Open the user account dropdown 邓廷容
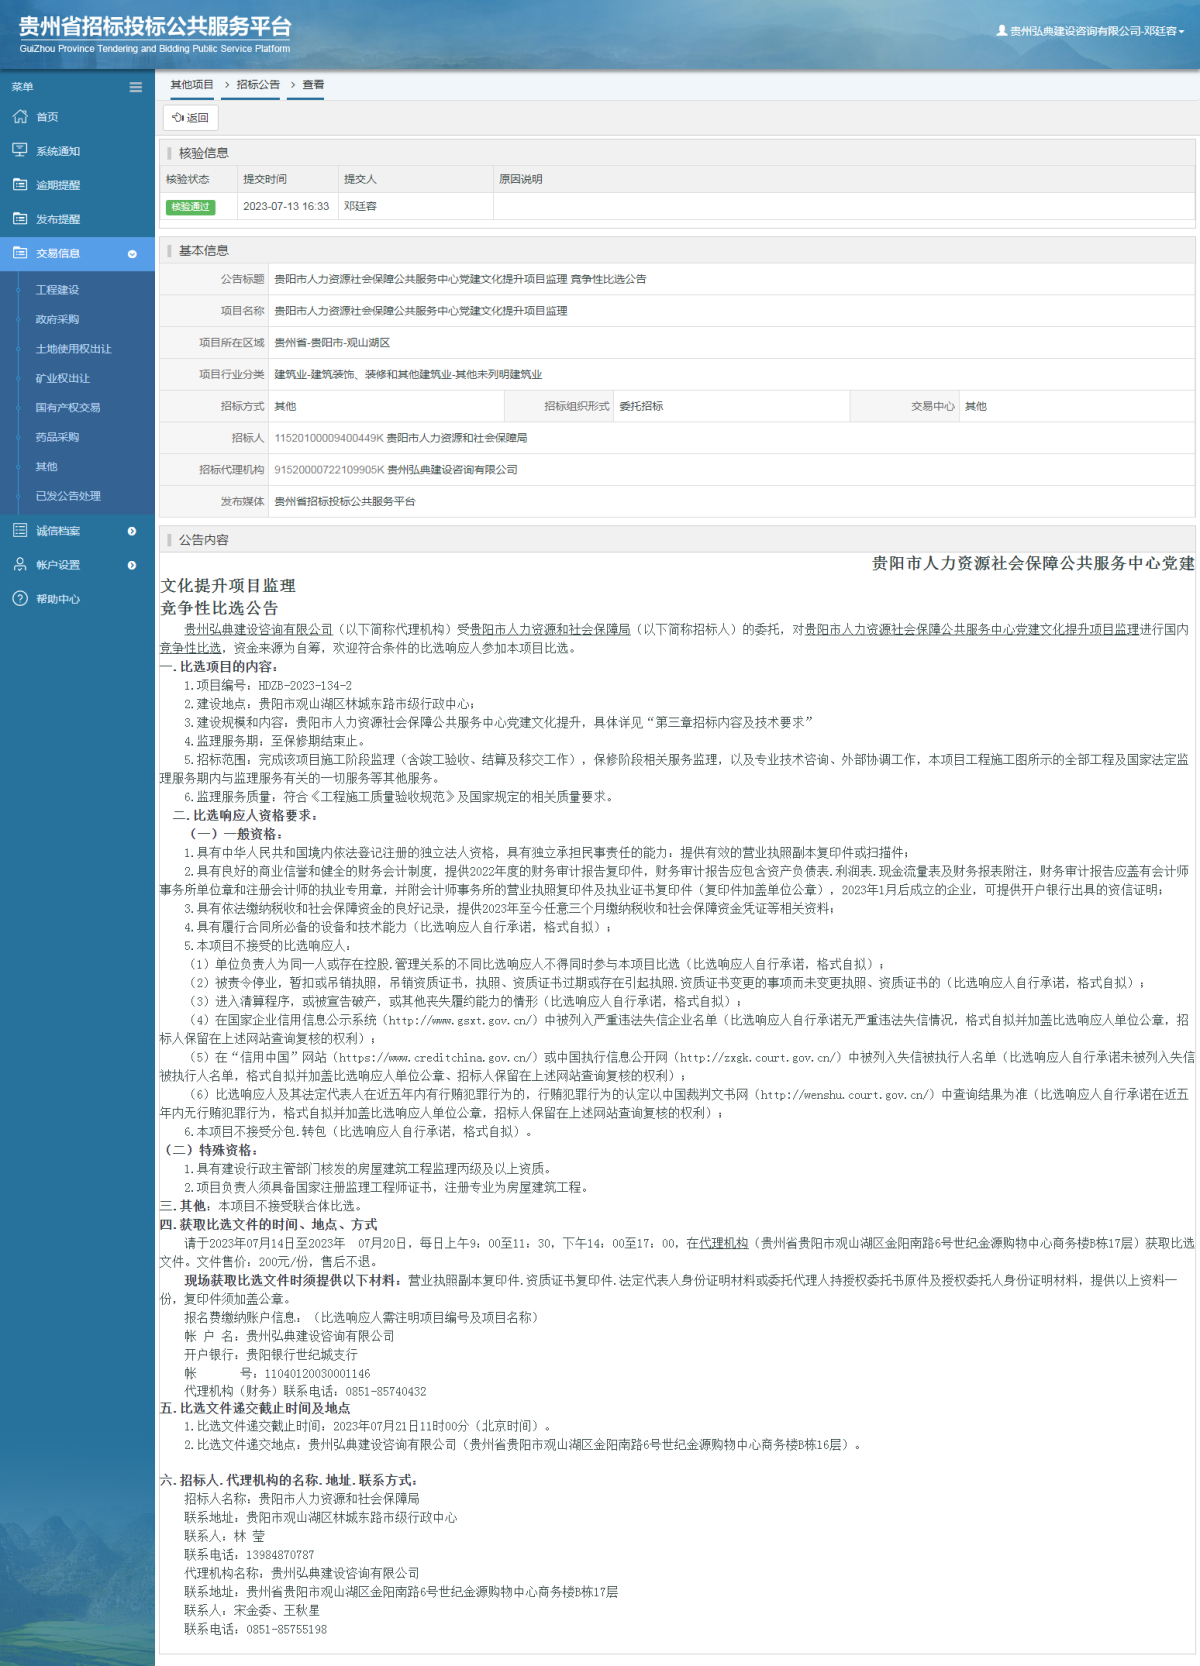The image size is (1200, 1666). coord(1090,31)
